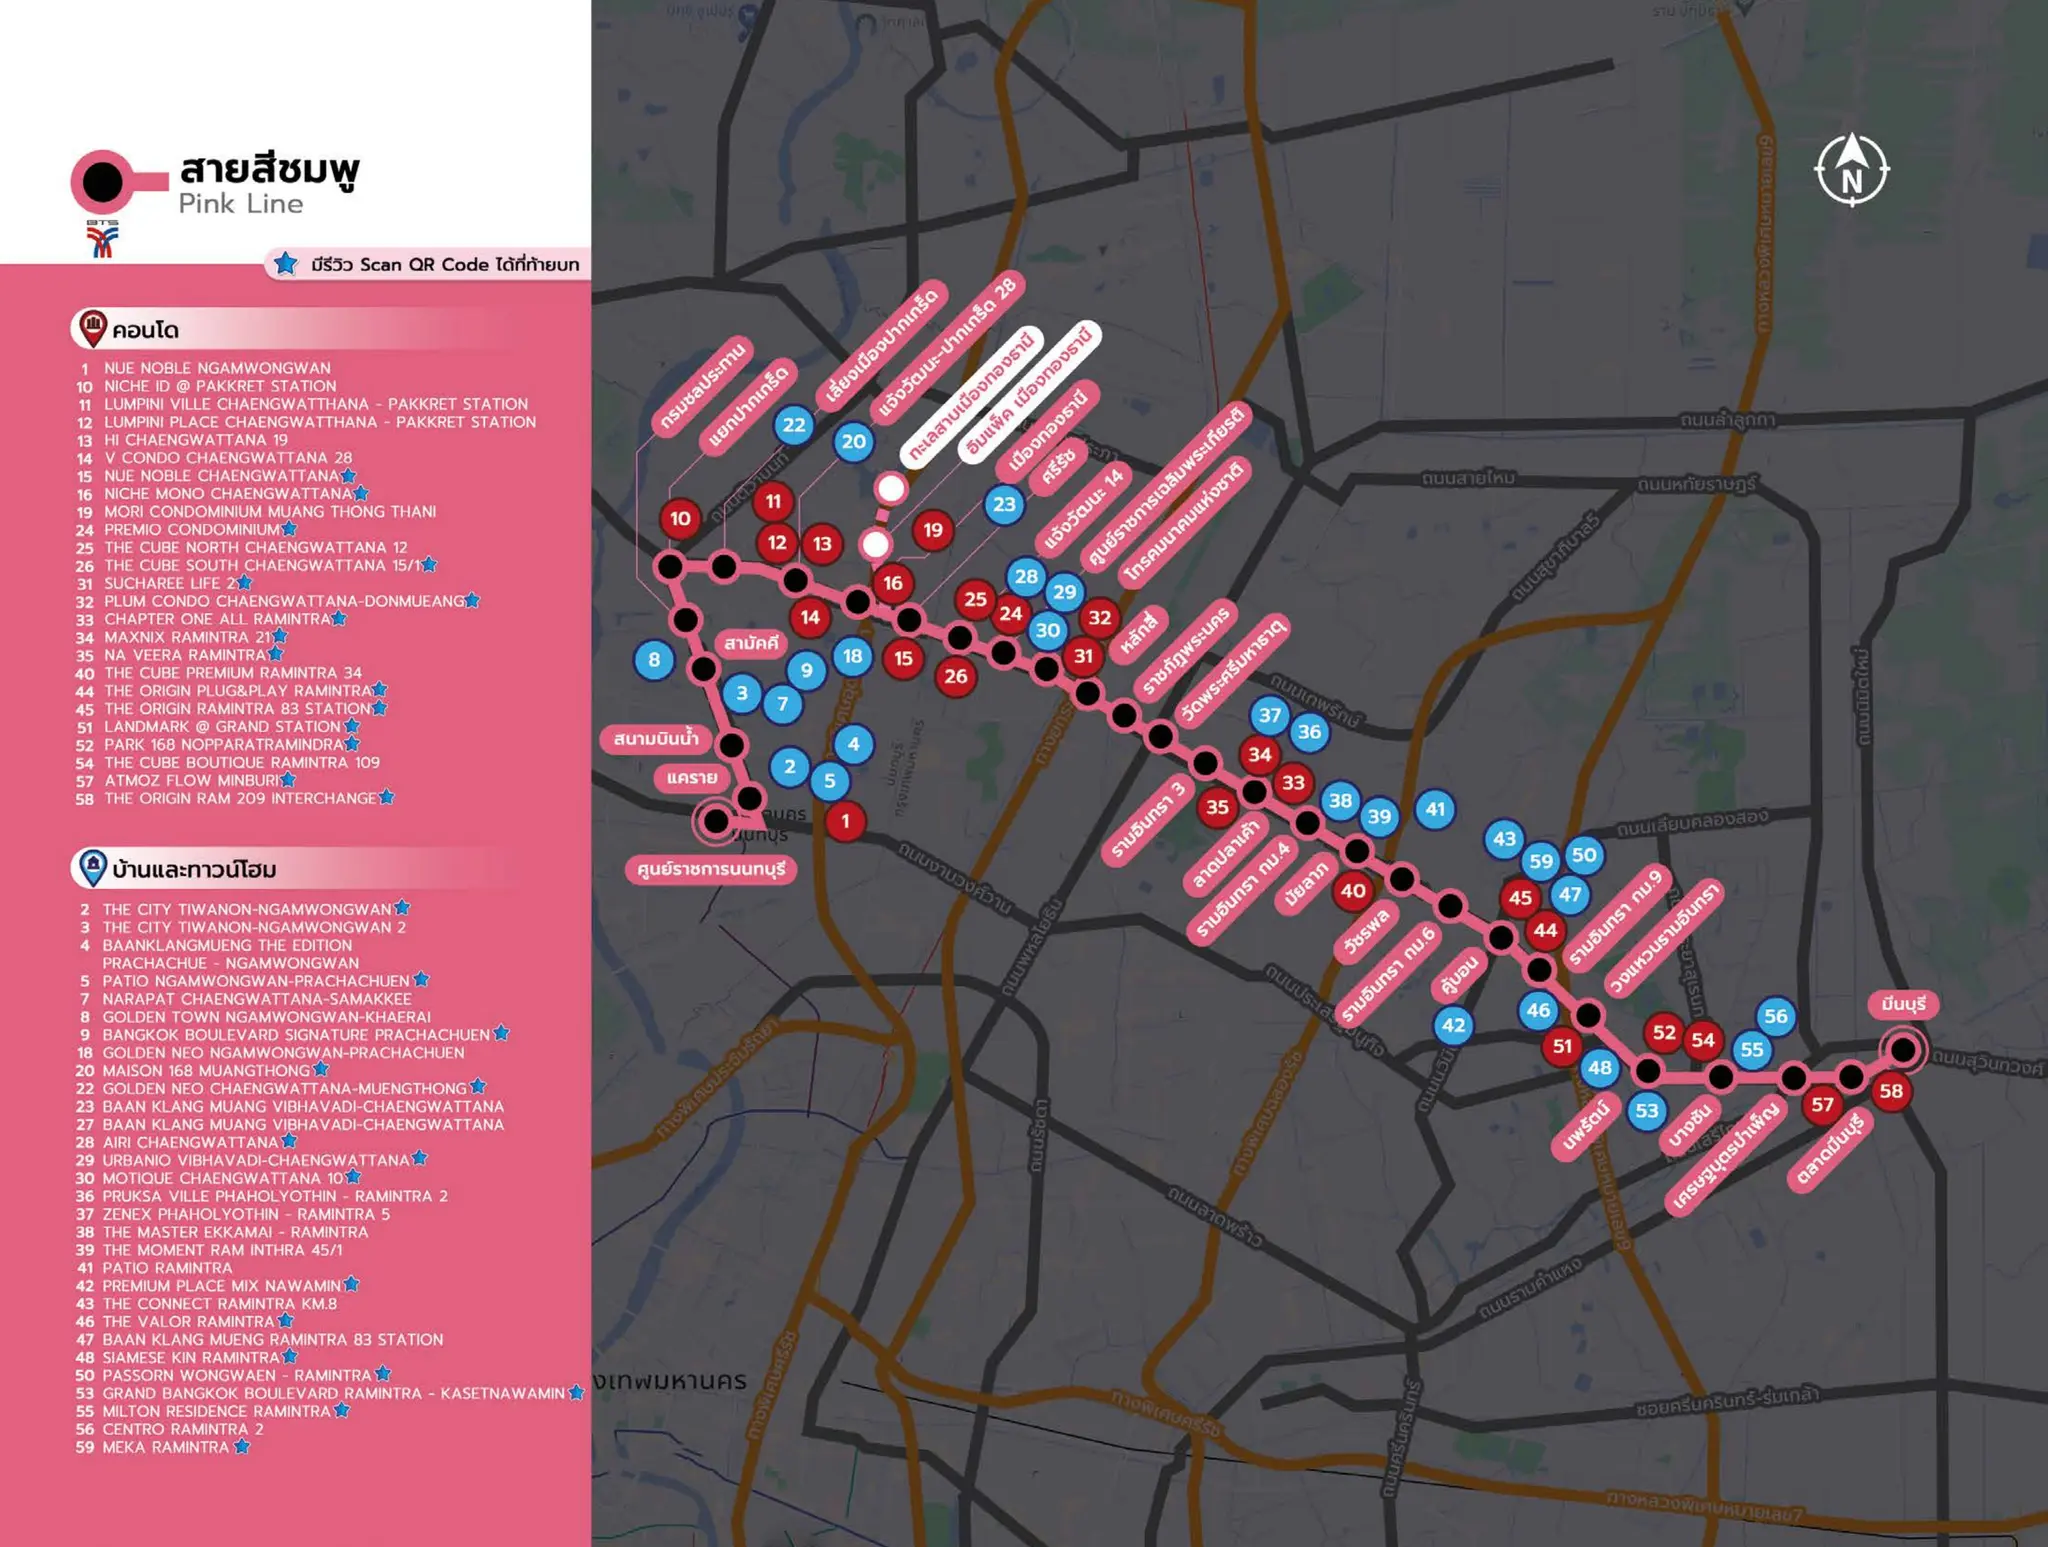Select the มีนบุรี terminal station dot
2048x1547 pixels.
click(x=1903, y=1050)
